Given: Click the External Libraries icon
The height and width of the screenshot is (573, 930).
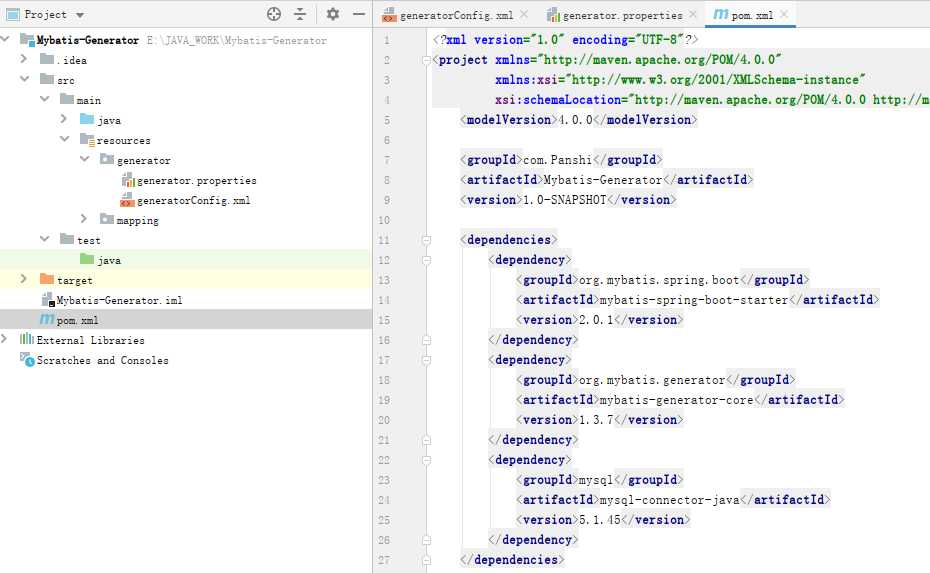Looking at the screenshot, I should coord(27,339).
